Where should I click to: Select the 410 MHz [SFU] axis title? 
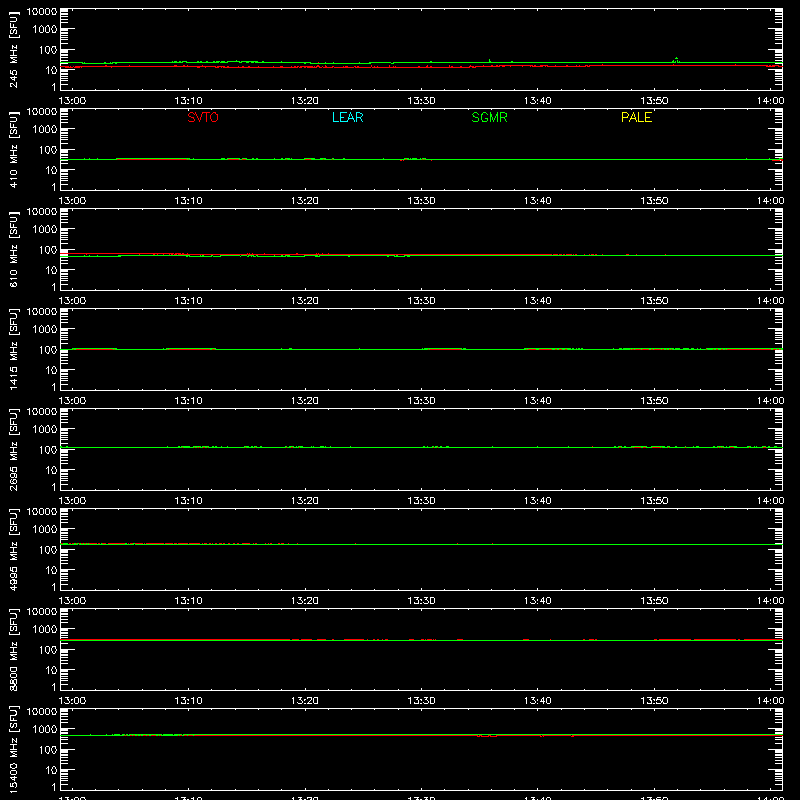pos(14,149)
